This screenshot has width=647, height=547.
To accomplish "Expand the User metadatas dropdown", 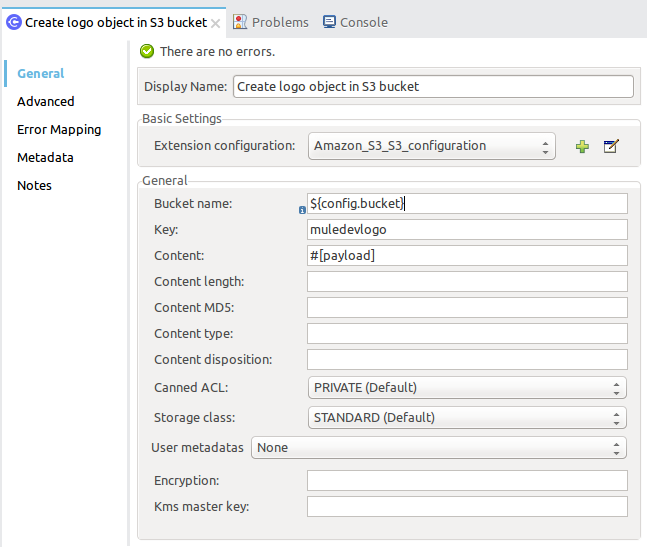I will 439,448.
